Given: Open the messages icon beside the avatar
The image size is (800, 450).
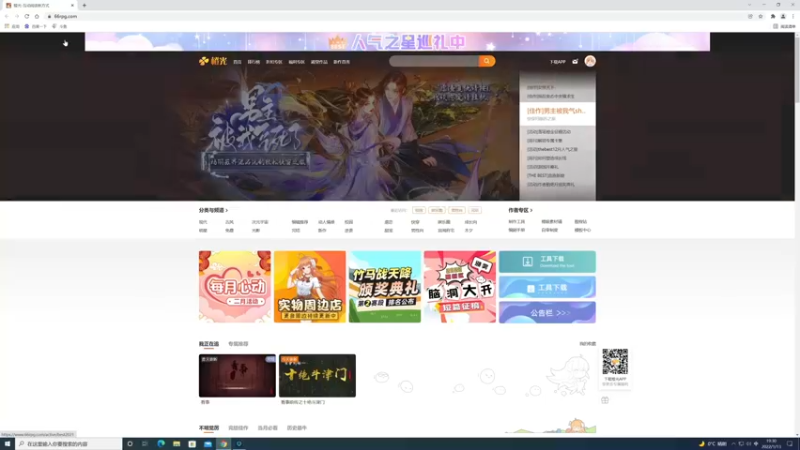Looking at the screenshot, I should [575, 62].
